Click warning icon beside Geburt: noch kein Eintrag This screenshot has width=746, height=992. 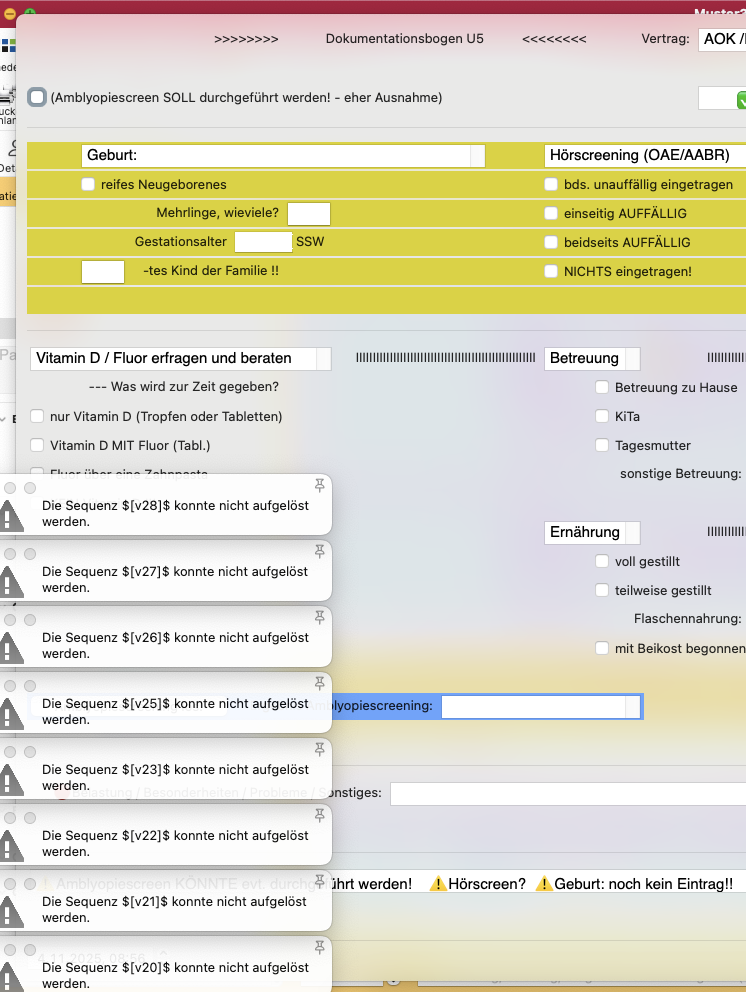pyautogui.click(x=544, y=884)
